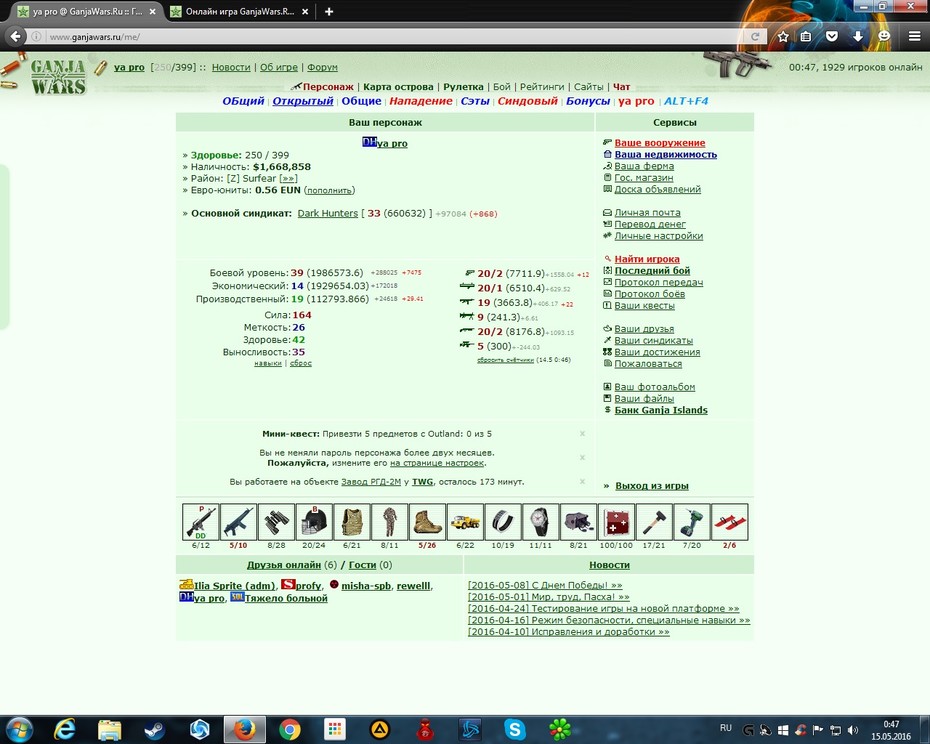Screen dimensions: 930x744
Task: Open 'Банк Ganja Islands' link
Action: tap(661, 410)
